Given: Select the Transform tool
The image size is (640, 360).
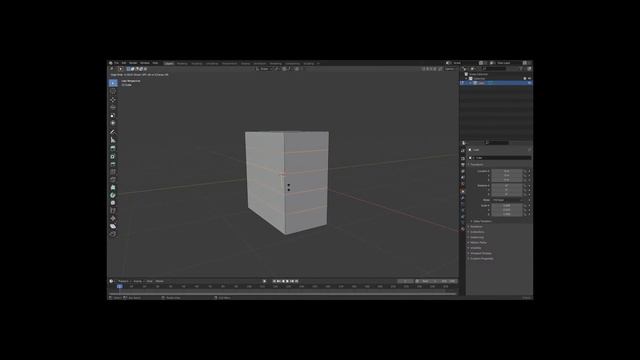Looking at the screenshot, I should click(113, 123).
